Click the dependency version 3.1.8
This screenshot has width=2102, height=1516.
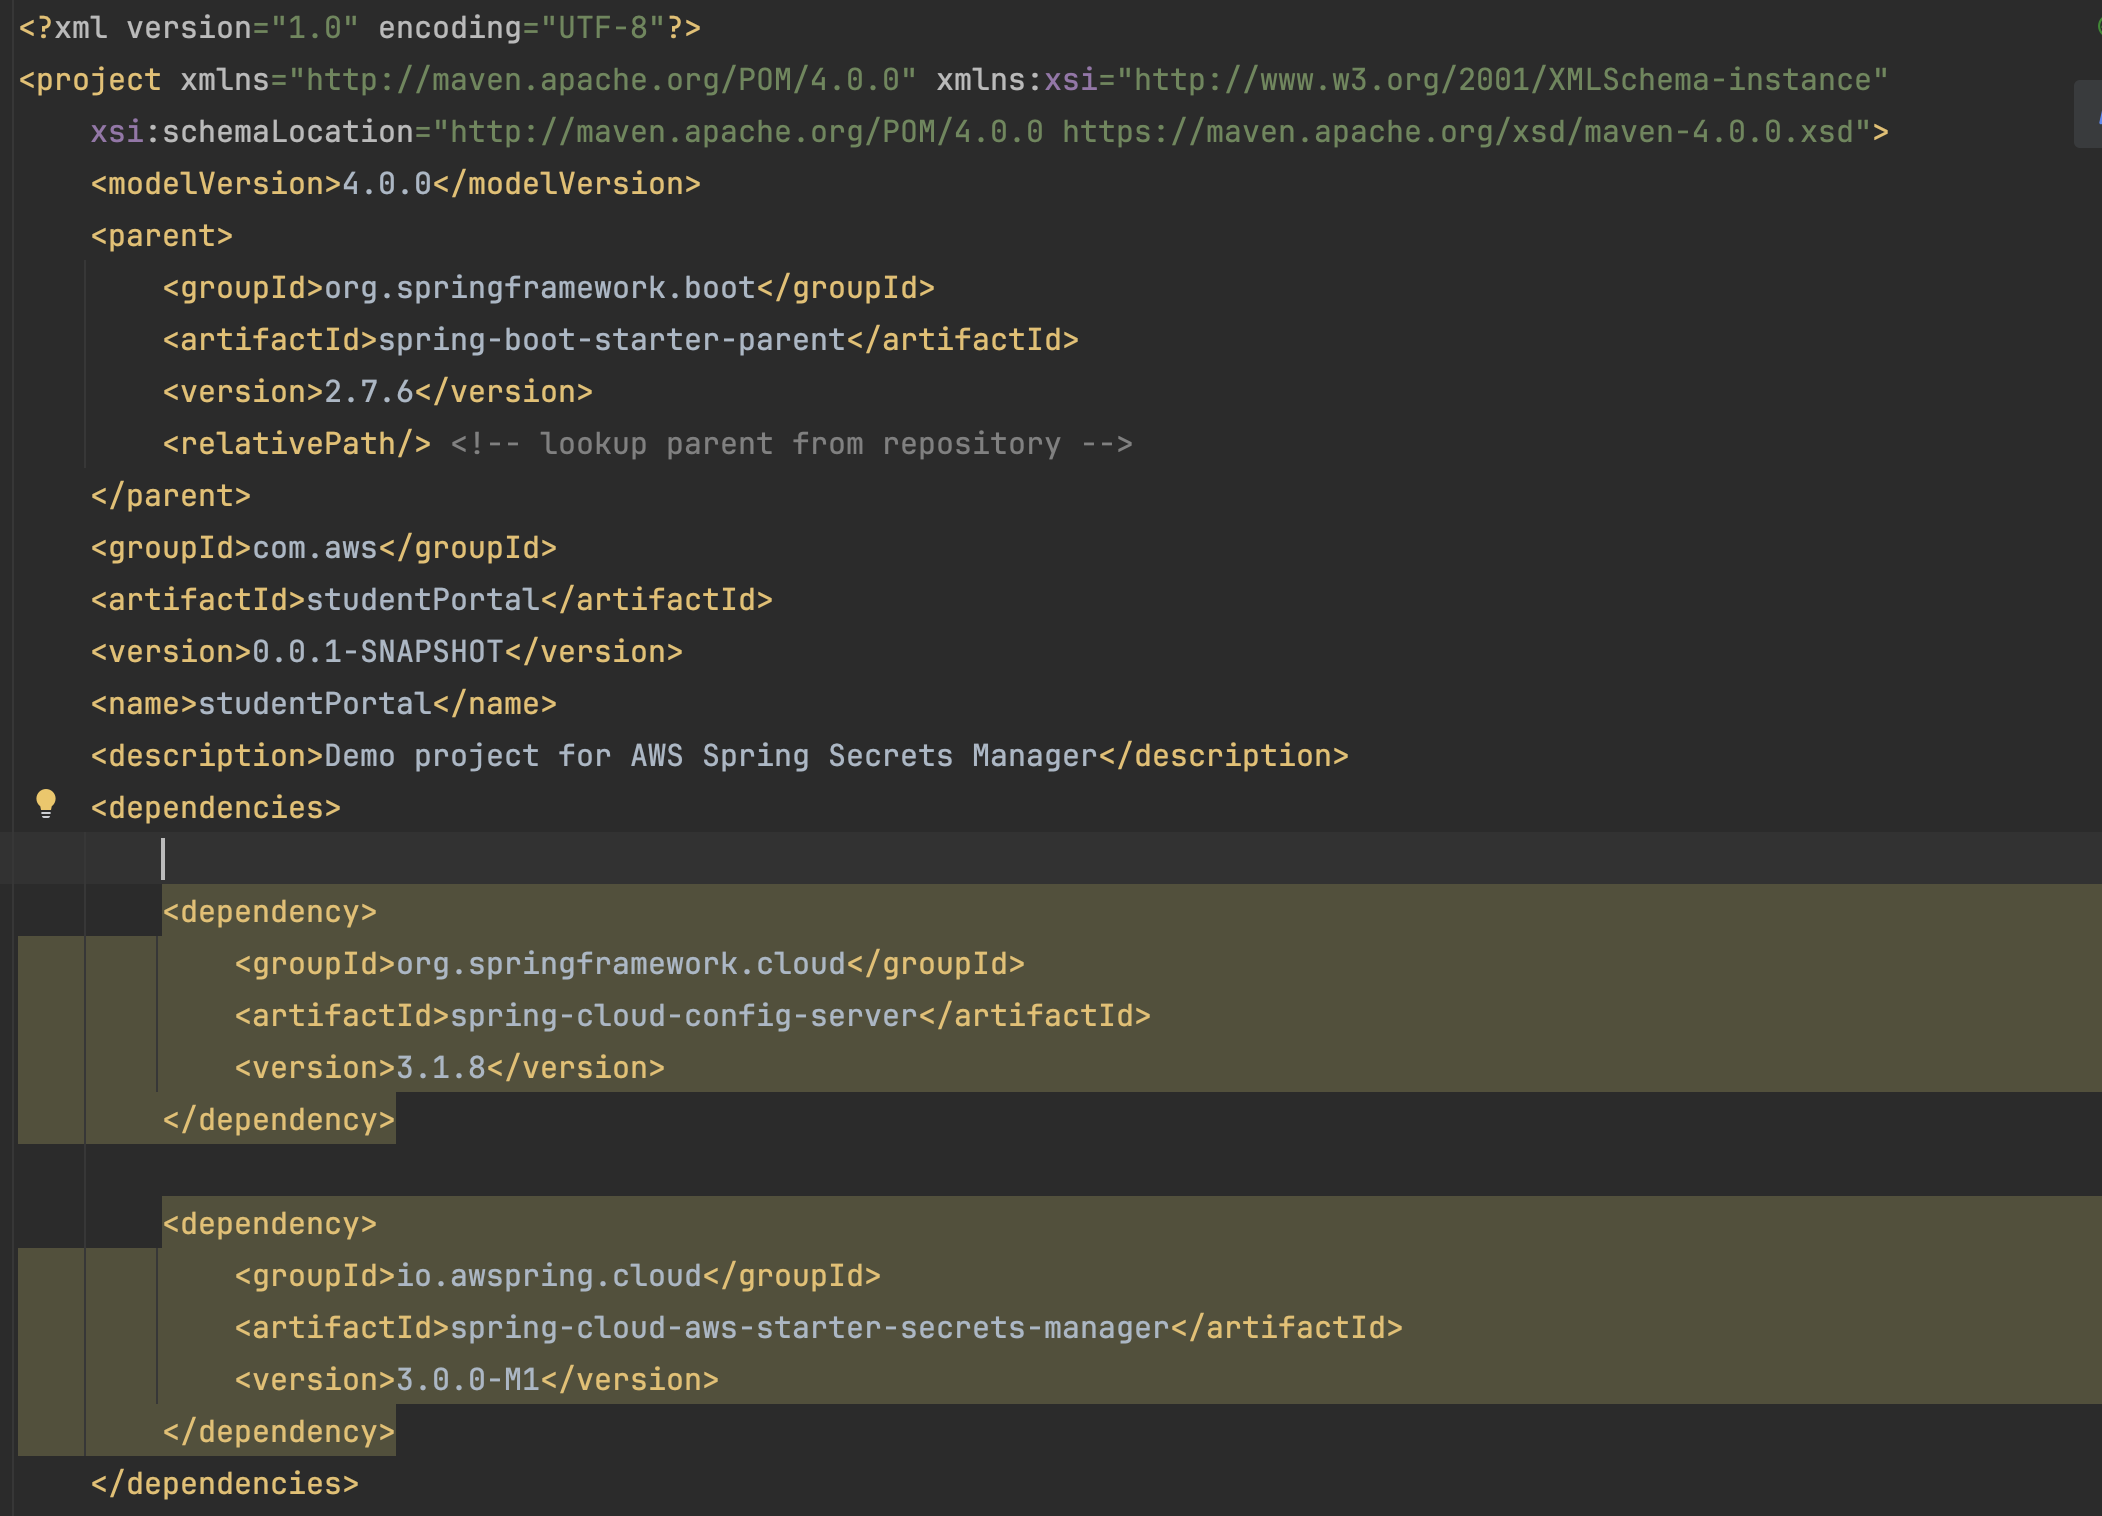(441, 1068)
